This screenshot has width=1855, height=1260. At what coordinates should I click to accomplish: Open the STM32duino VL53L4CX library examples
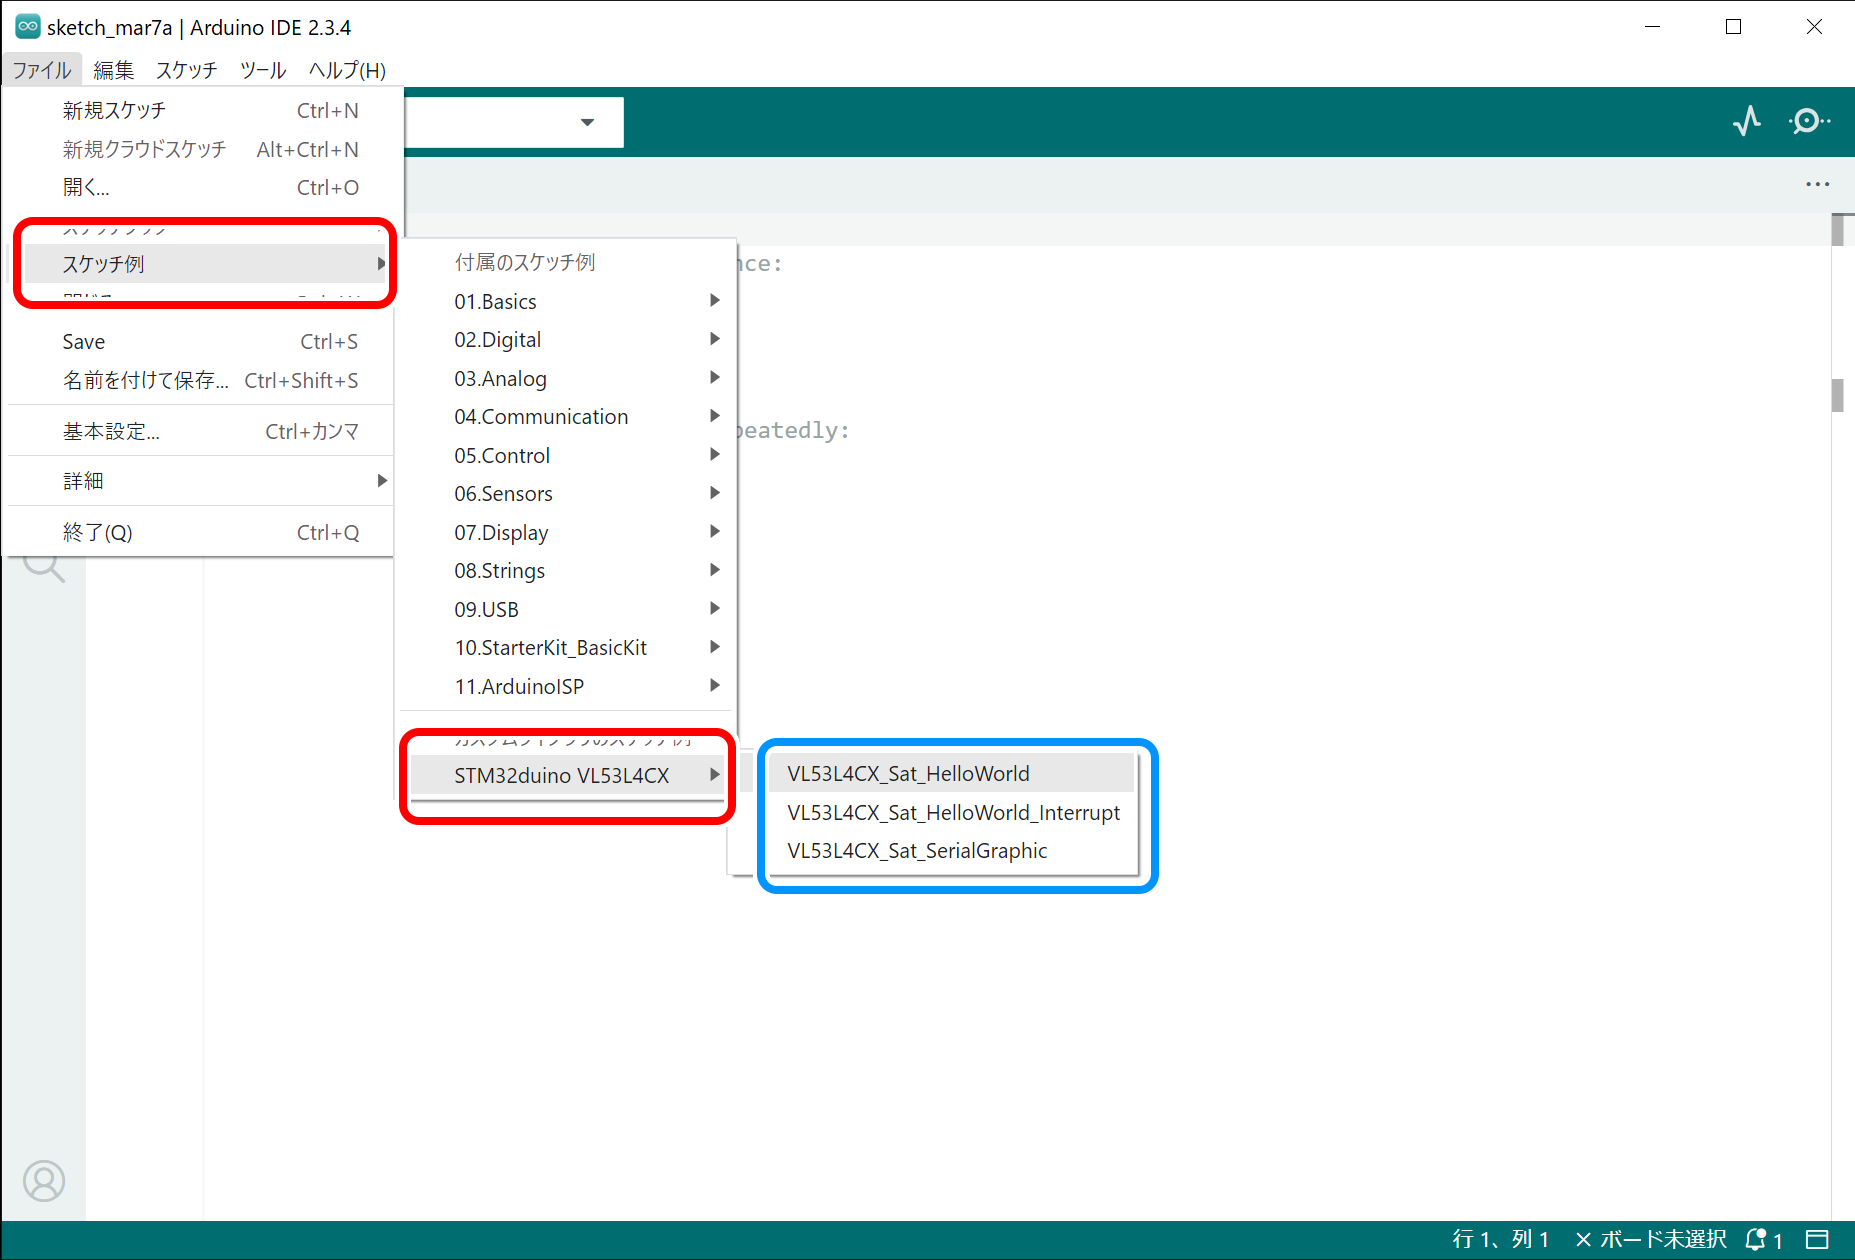coord(568,775)
